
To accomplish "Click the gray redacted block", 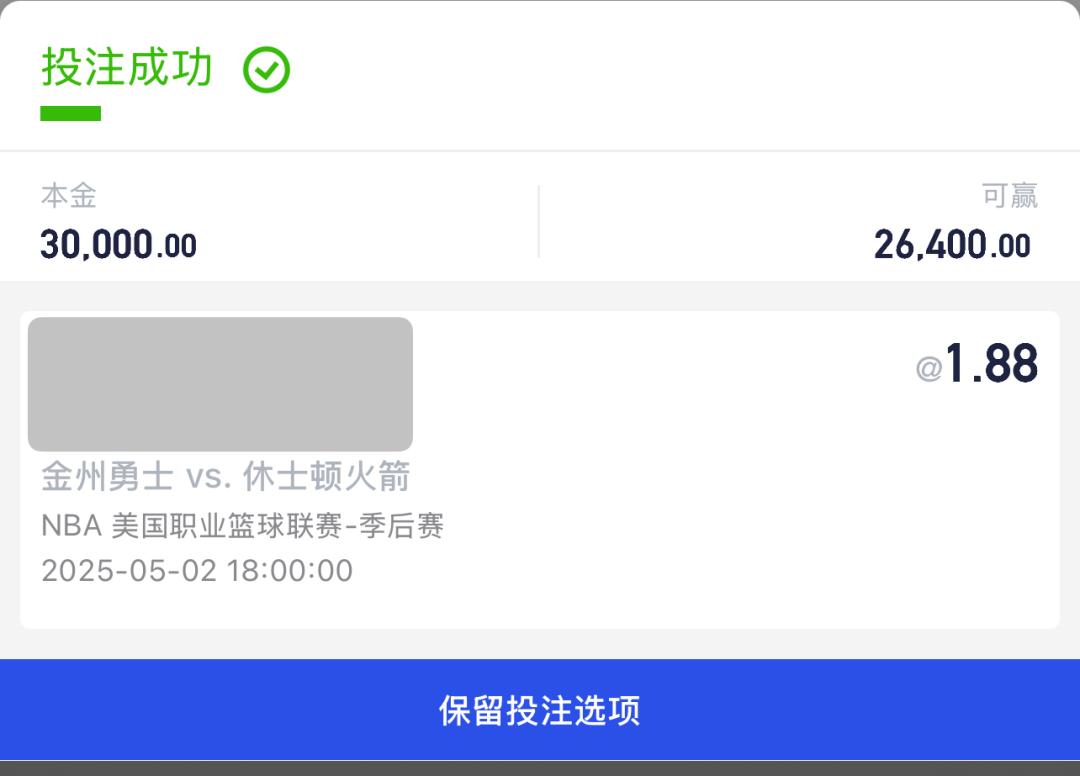I will pos(220,384).
